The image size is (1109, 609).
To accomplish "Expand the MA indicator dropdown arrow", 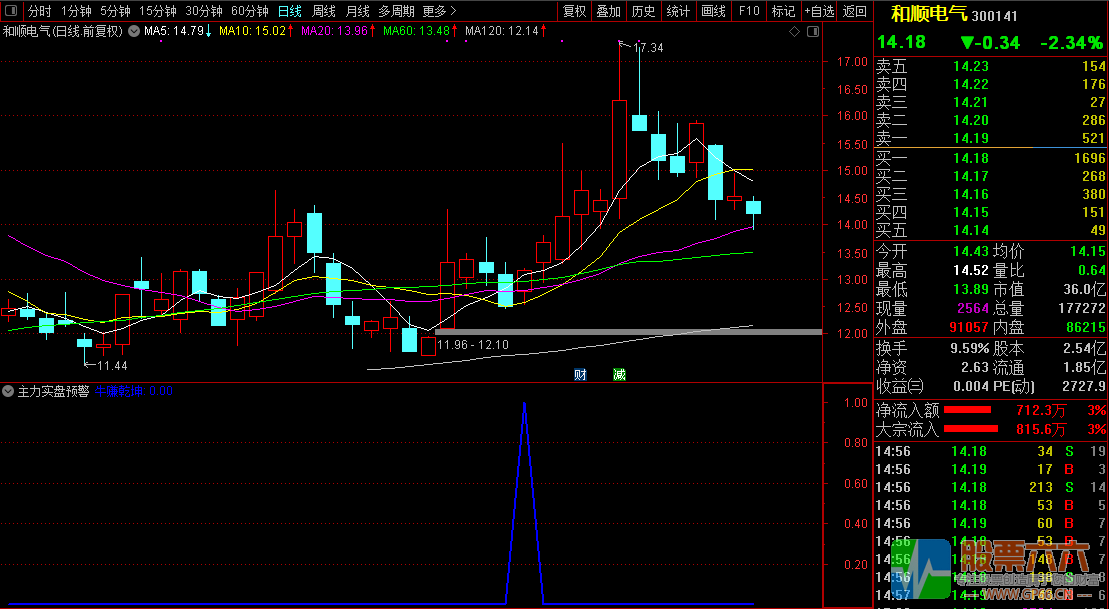I will [x=134, y=31].
